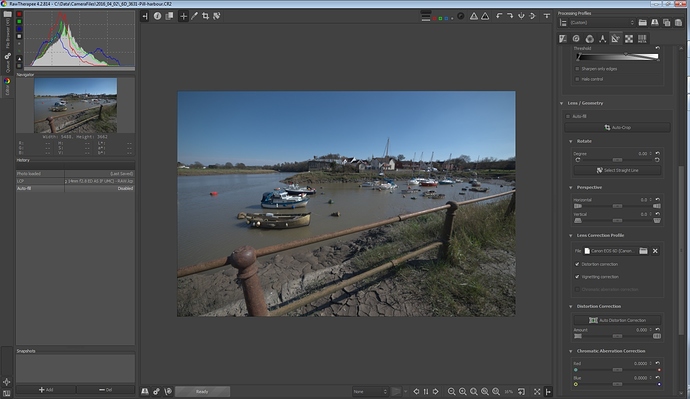Toggle Distortion correction checkbox
Image resolution: width=690 pixels, height=399 pixels.
(577, 264)
